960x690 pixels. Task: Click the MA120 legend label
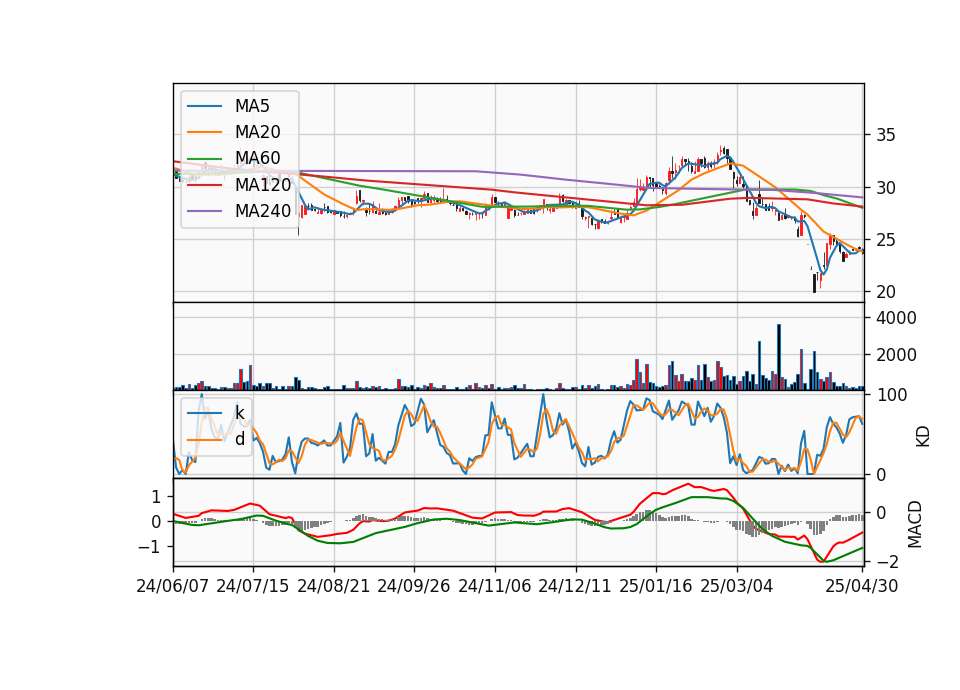pos(263,185)
